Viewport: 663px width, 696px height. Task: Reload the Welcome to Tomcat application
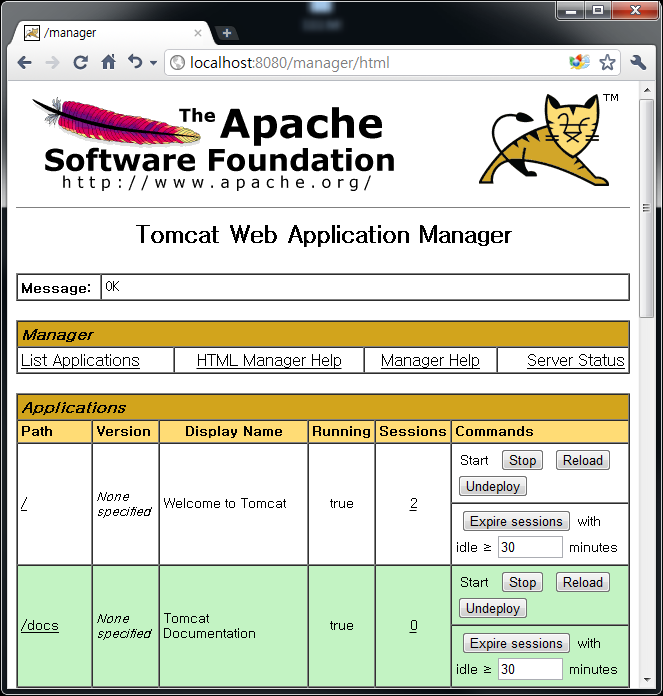(x=583, y=460)
